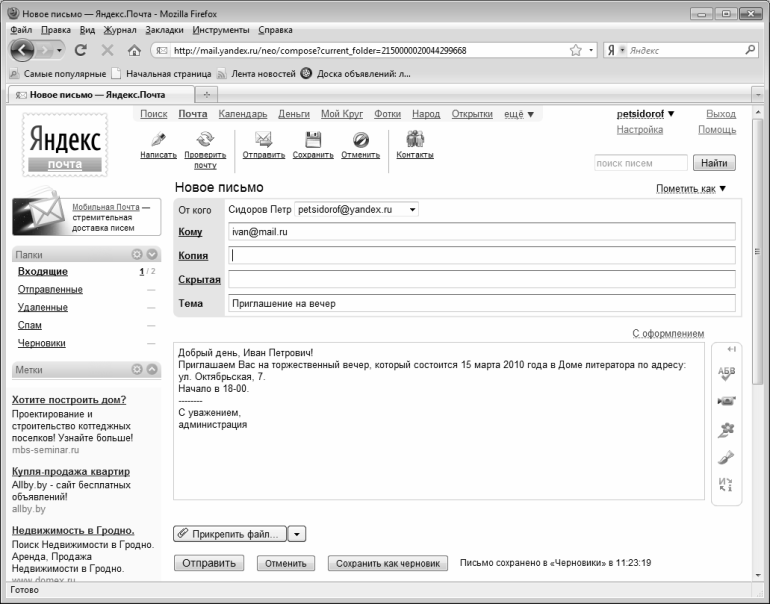Click the Отменить button below message

tap(286, 563)
